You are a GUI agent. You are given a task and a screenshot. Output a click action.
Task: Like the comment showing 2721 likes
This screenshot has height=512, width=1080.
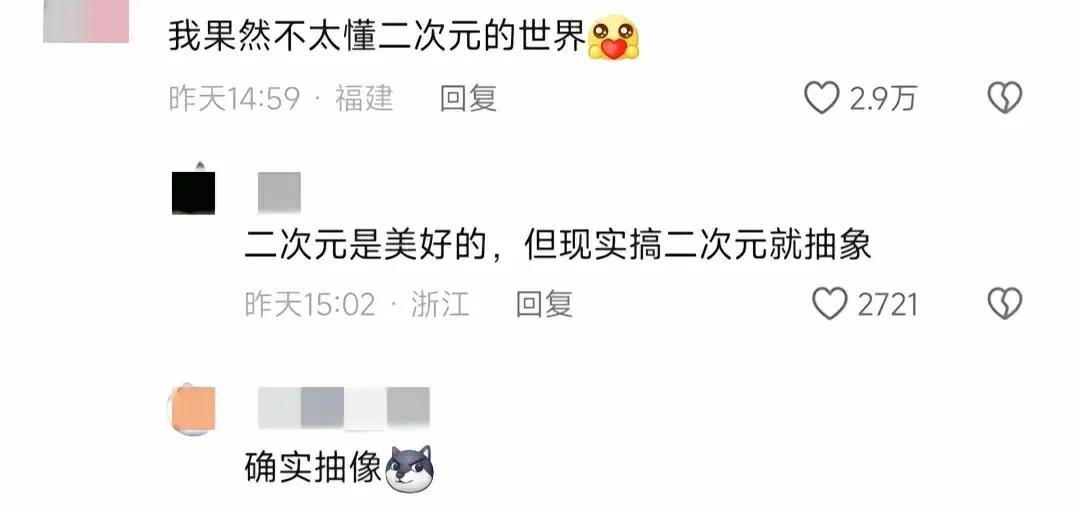click(x=829, y=304)
